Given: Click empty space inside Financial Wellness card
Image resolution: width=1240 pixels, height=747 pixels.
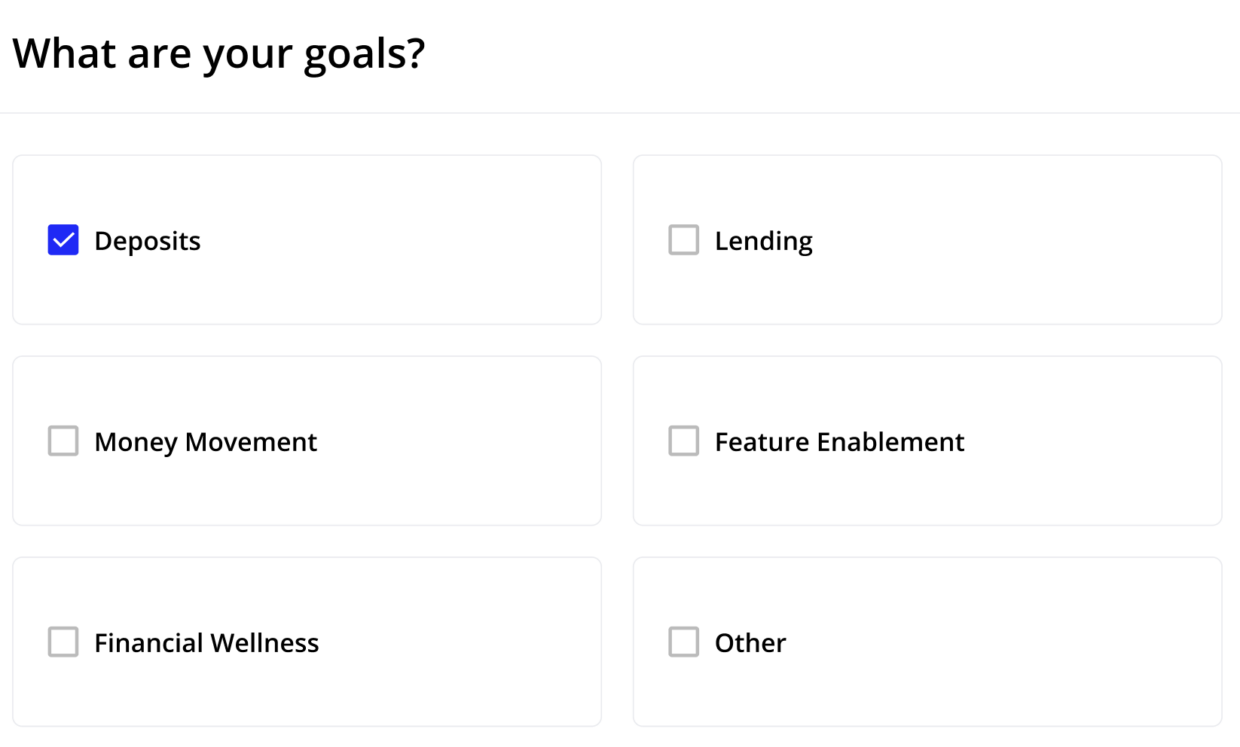Looking at the screenshot, I should click(x=460, y=642).
